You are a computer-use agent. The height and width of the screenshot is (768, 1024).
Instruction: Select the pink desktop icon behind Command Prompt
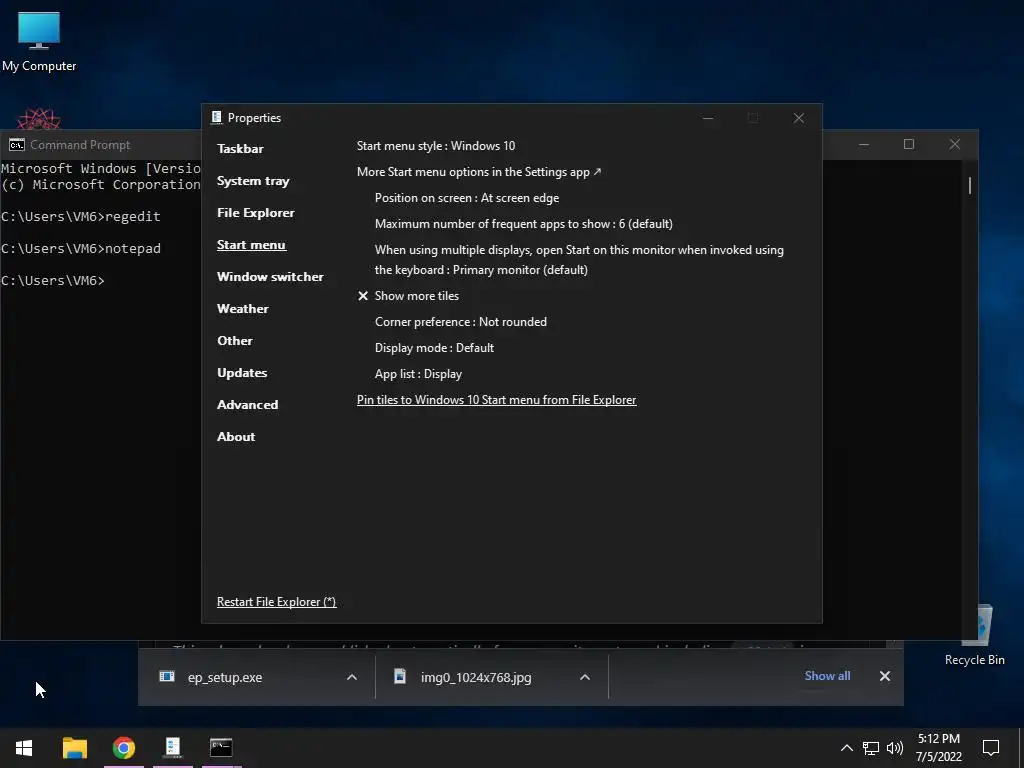coord(39,120)
